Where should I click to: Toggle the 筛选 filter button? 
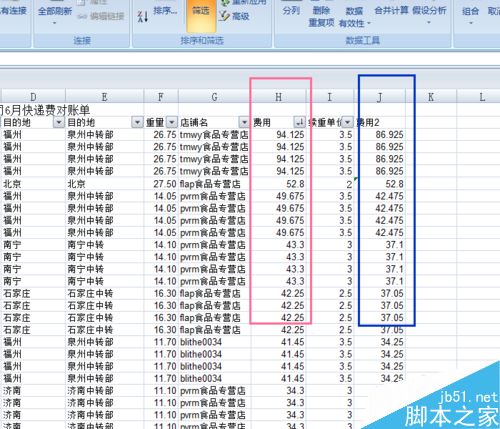(201, 16)
